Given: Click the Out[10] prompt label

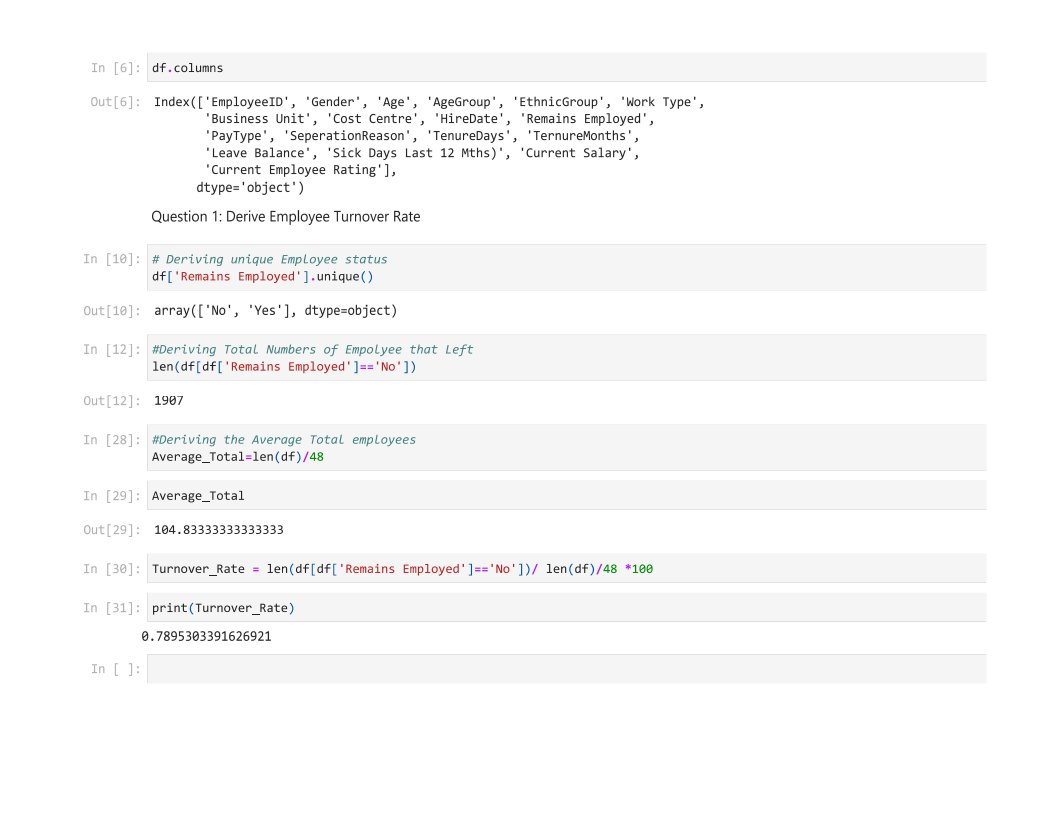Looking at the screenshot, I should [x=112, y=310].
